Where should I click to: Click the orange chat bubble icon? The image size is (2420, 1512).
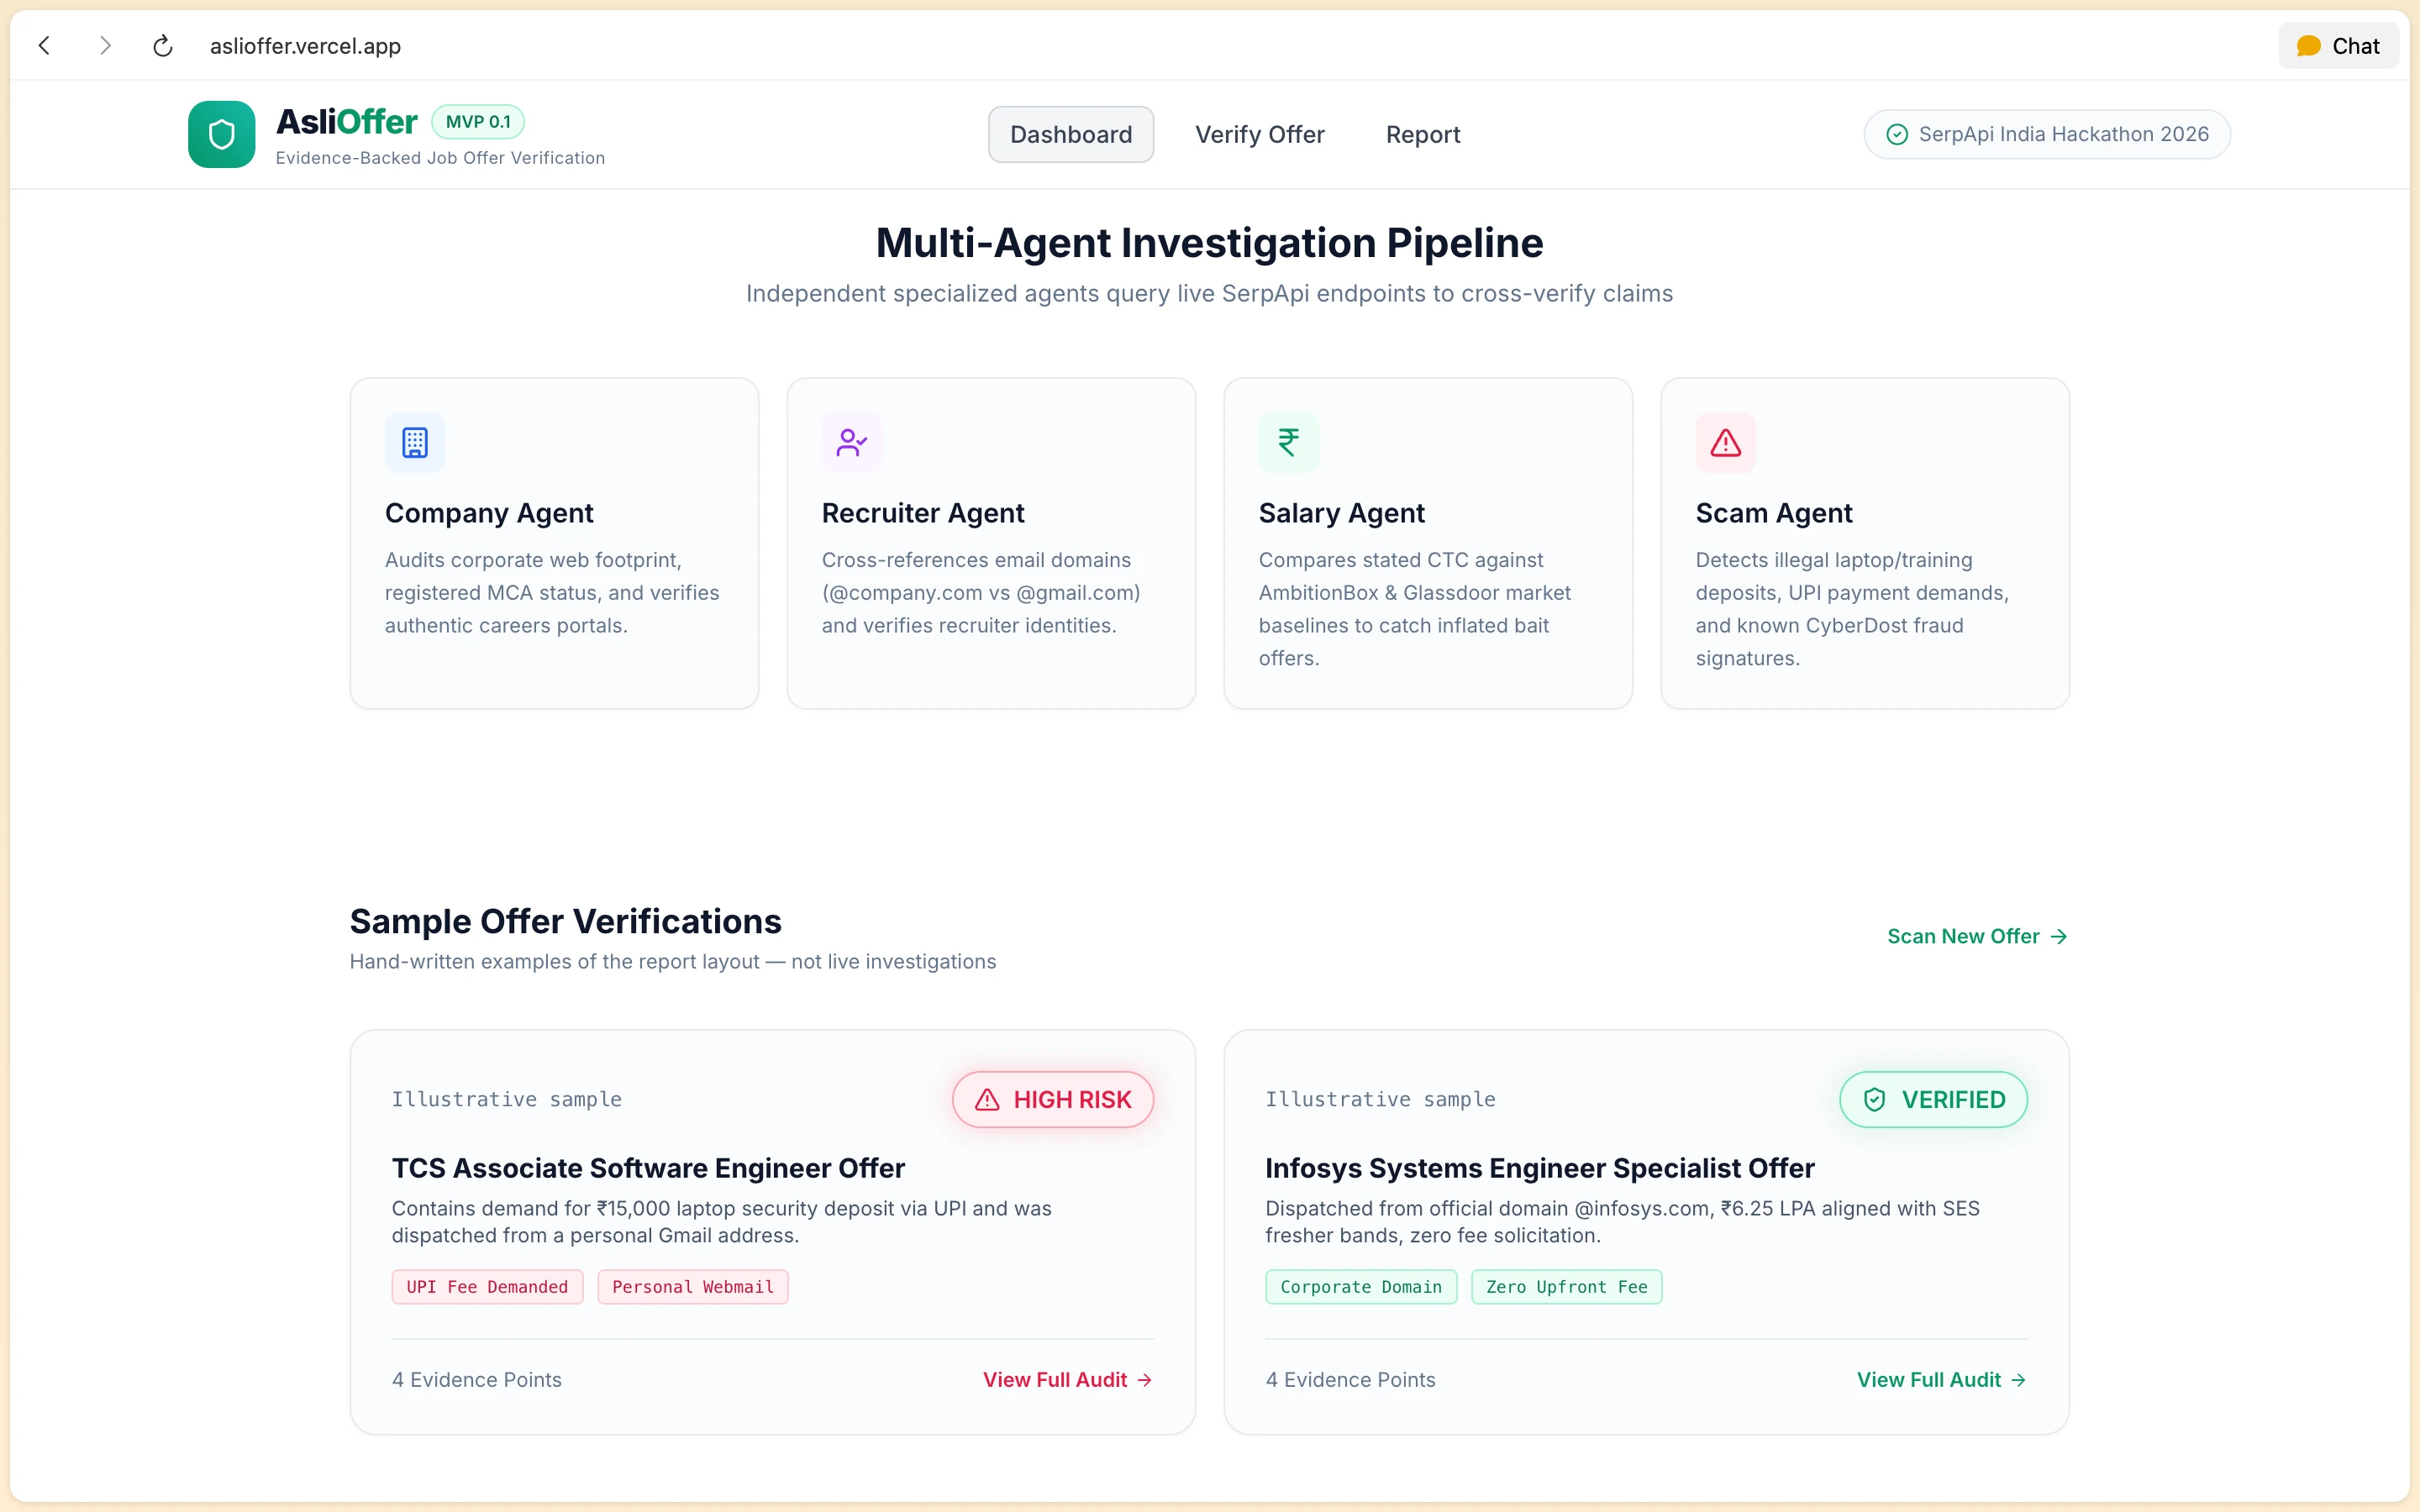pos(2309,46)
